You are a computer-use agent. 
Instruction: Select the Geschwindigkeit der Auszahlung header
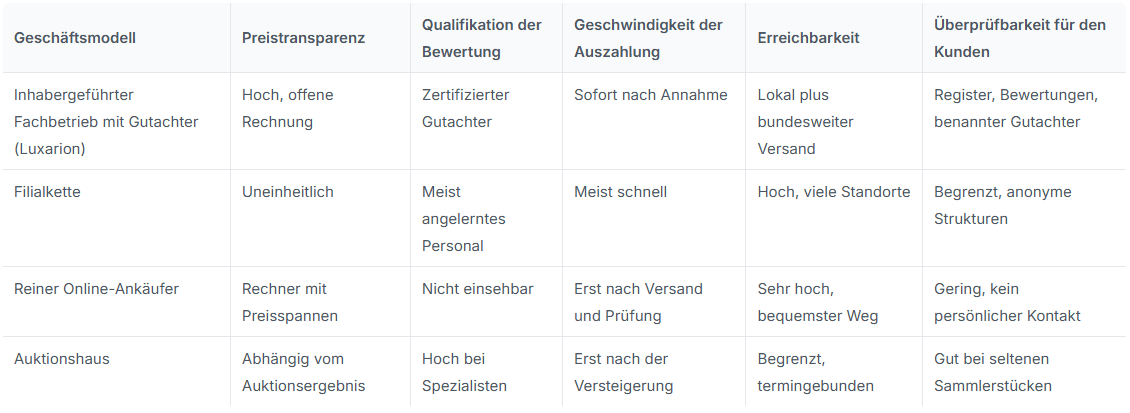tap(648, 38)
